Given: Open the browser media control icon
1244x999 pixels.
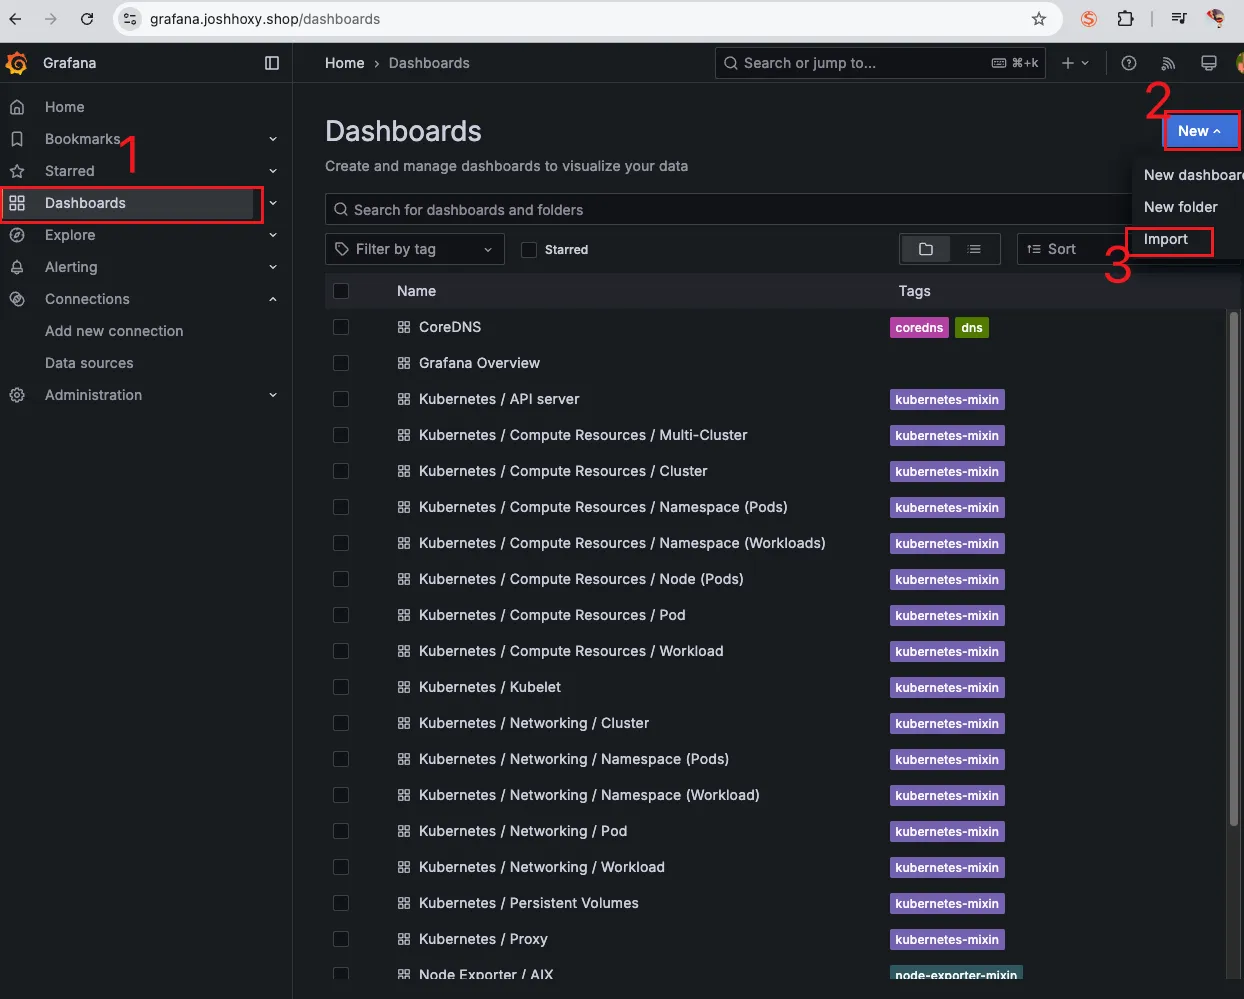Looking at the screenshot, I should [1179, 19].
